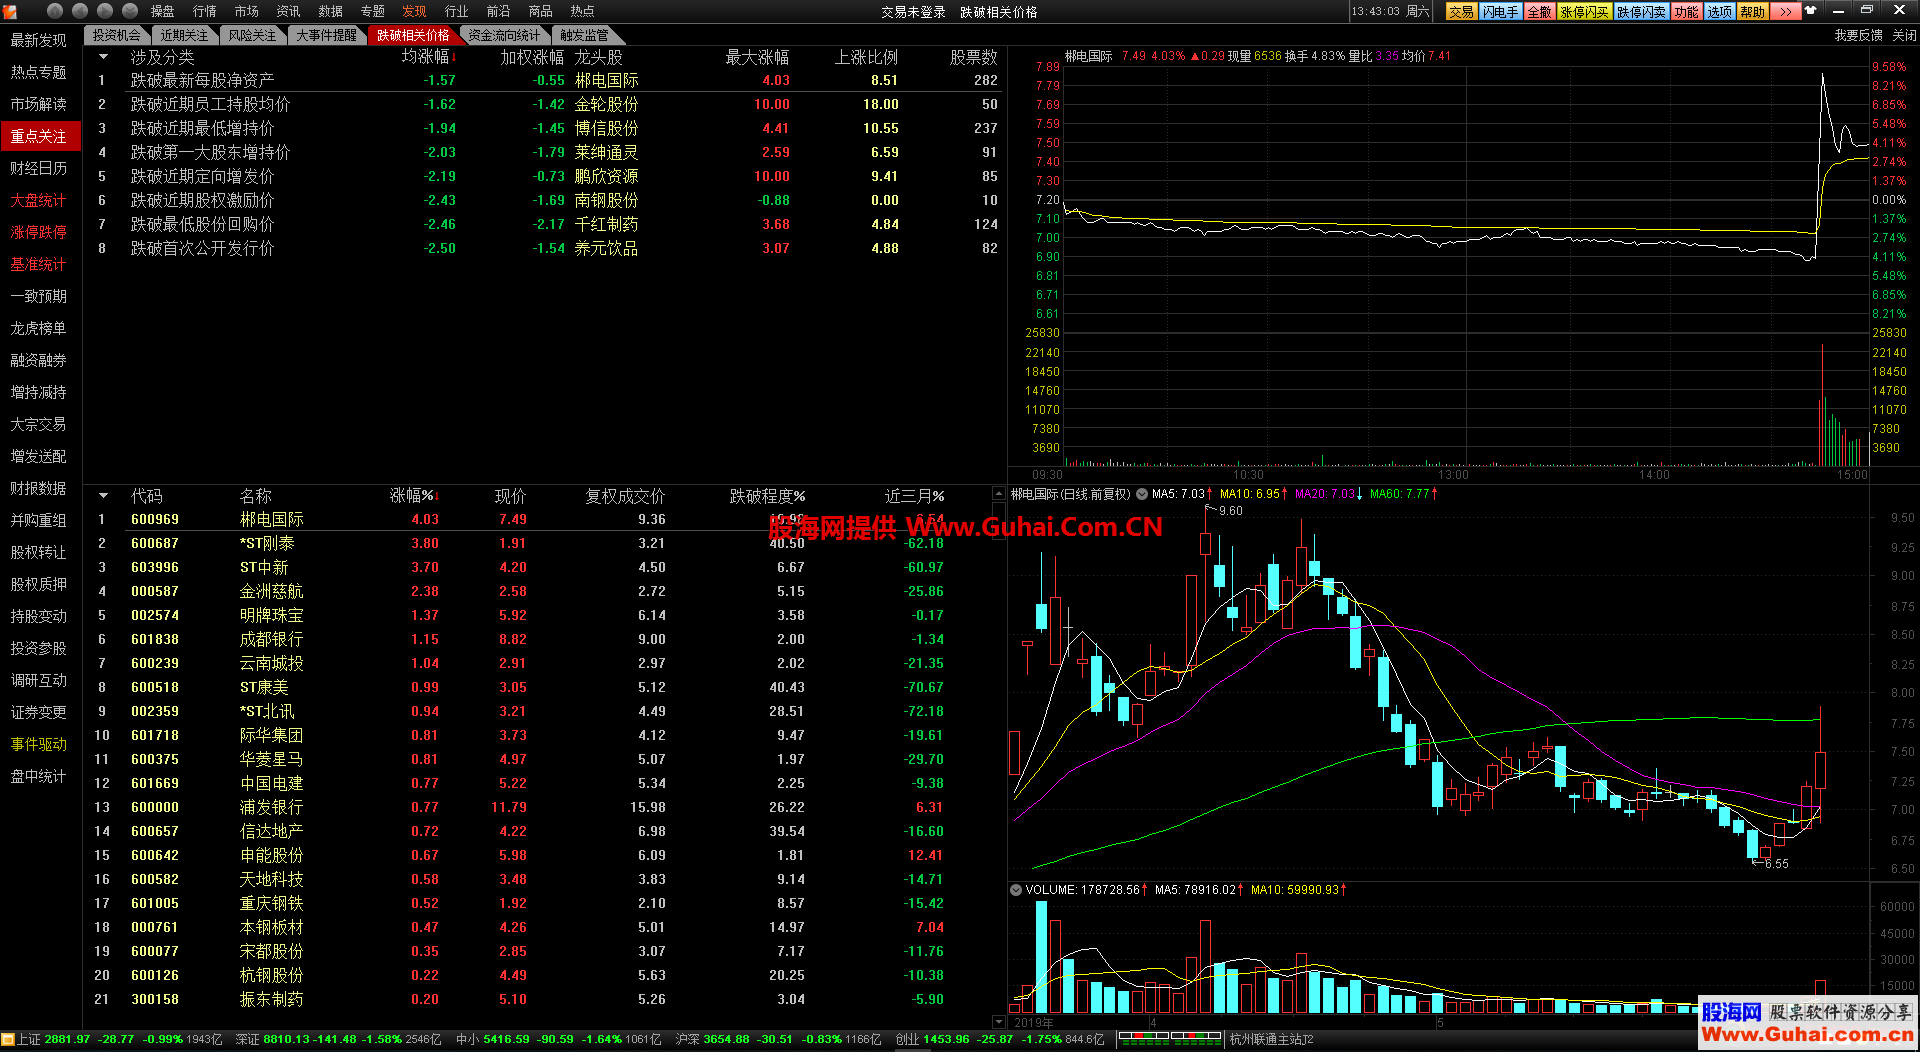Switch to 风险关注 tab
The height and width of the screenshot is (1052, 1920).
pyautogui.click(x=252, y=35)
